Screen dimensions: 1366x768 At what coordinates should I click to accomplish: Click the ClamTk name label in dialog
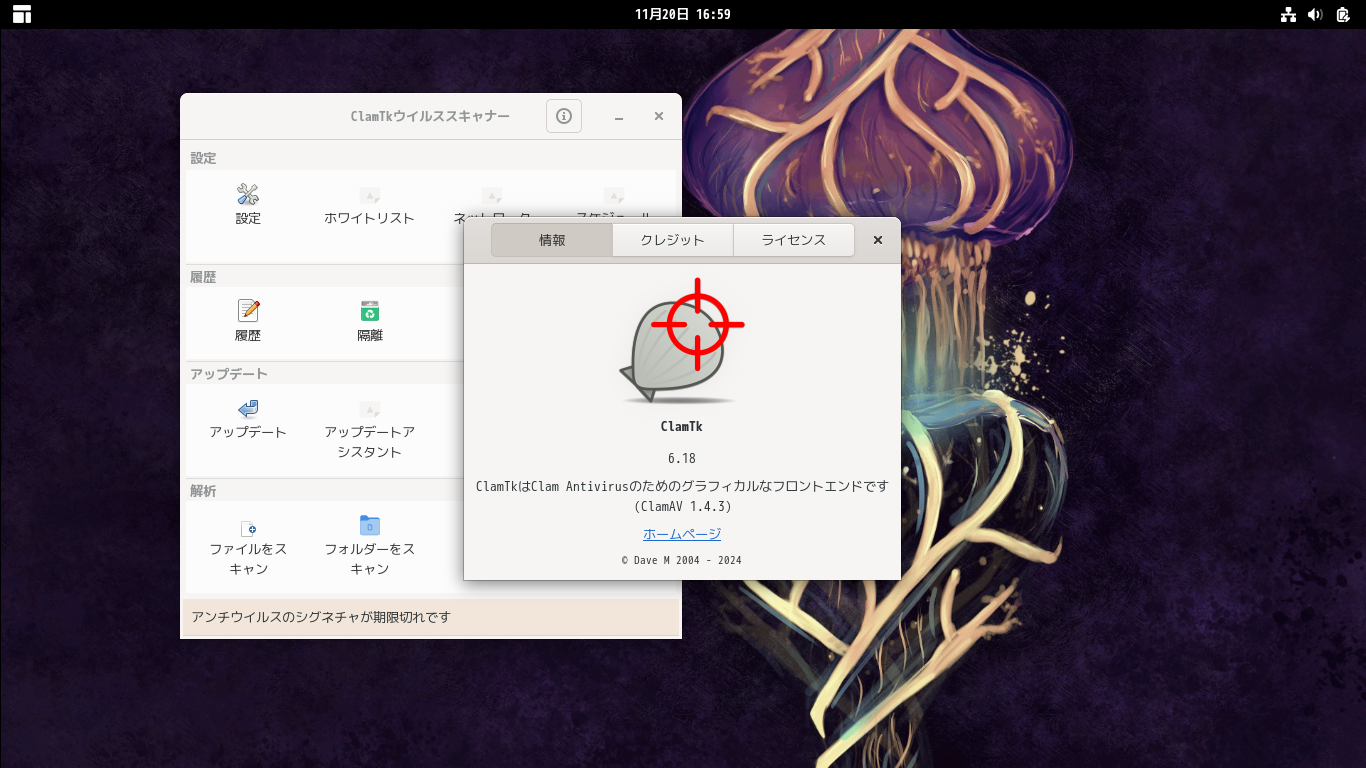tap(682, 426)
